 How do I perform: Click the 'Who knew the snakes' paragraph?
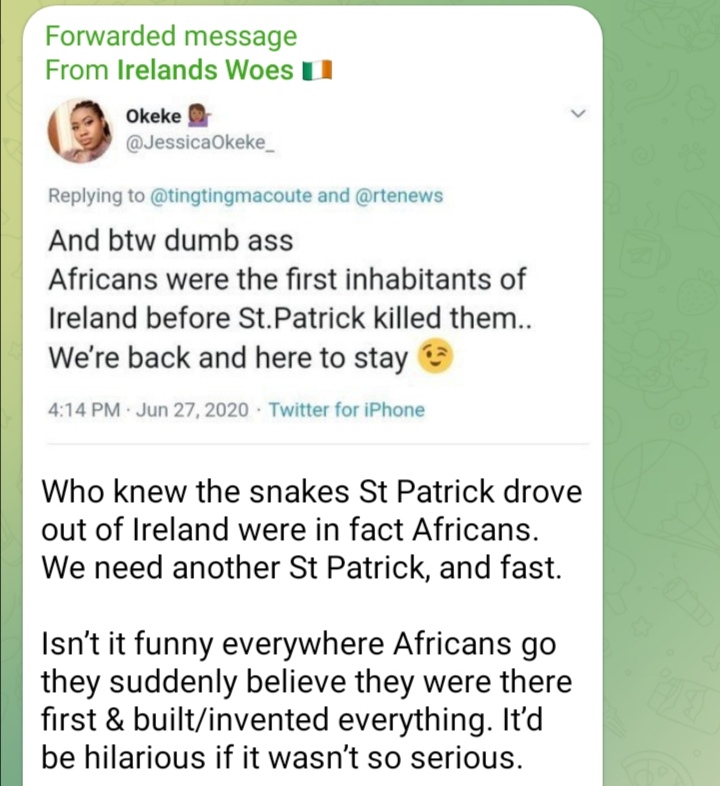pos(311,530)
